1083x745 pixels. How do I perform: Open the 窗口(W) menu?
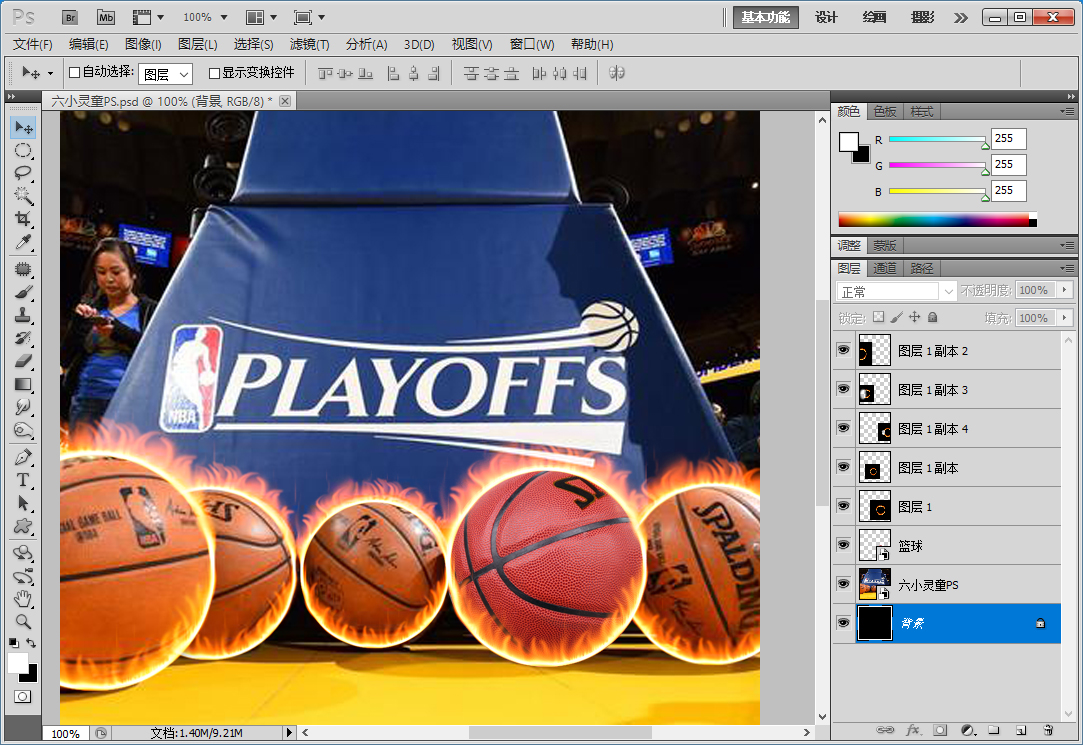532,44
